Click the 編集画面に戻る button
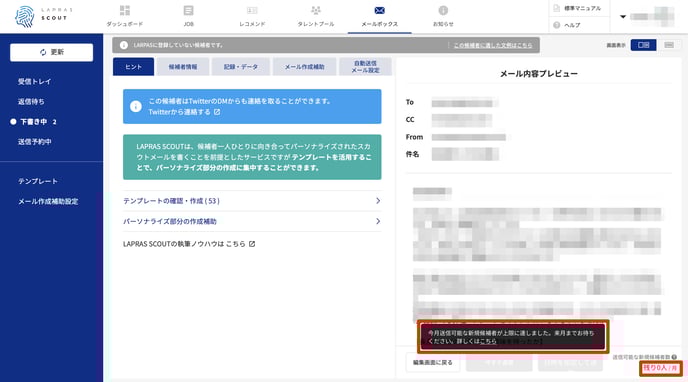688x382 pixels. point(433,363)
